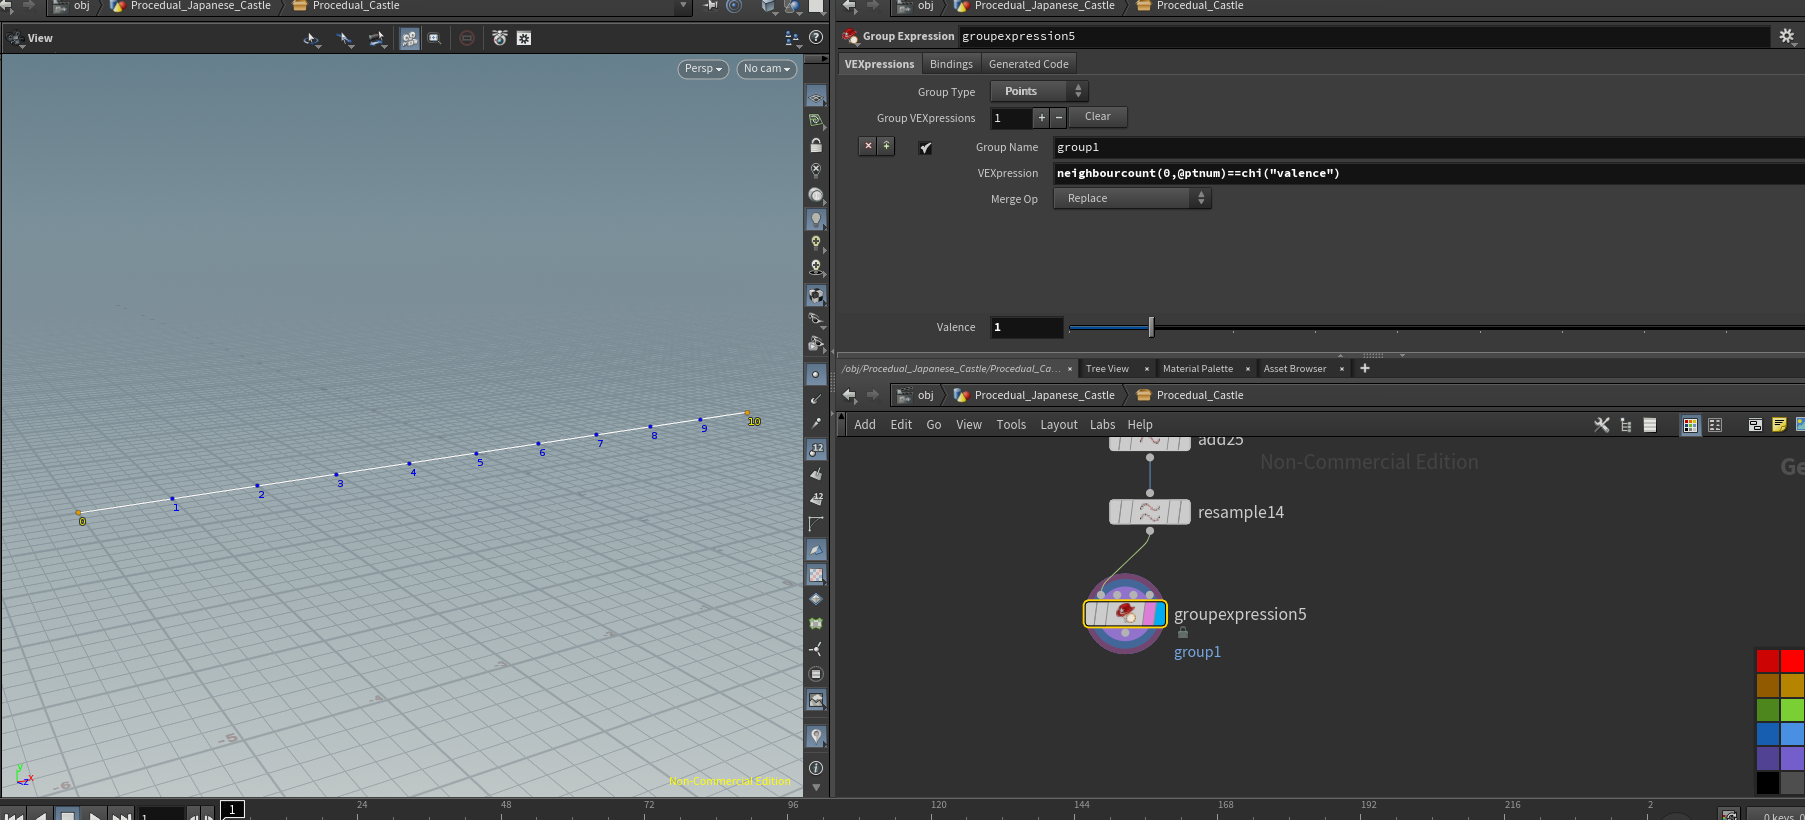The image size is (1805, 820).
Task: Open the viewport help question mark
Action: [x=816, y=38]
